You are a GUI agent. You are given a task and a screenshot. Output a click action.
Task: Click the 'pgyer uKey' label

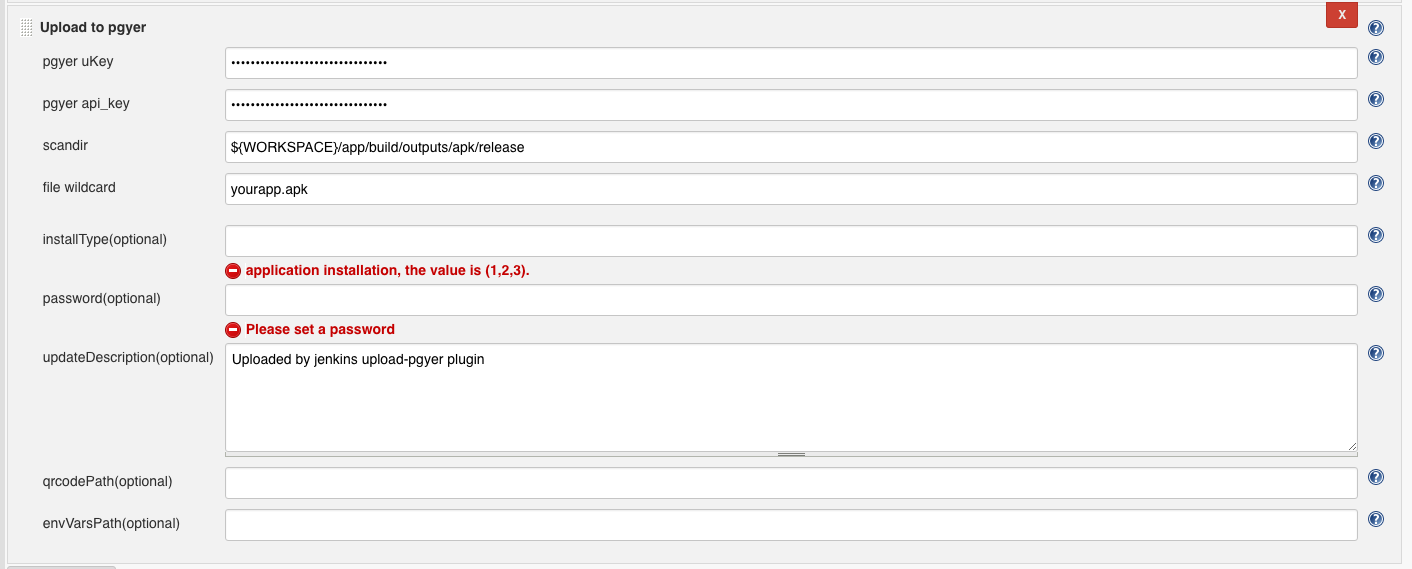point(78,61)
